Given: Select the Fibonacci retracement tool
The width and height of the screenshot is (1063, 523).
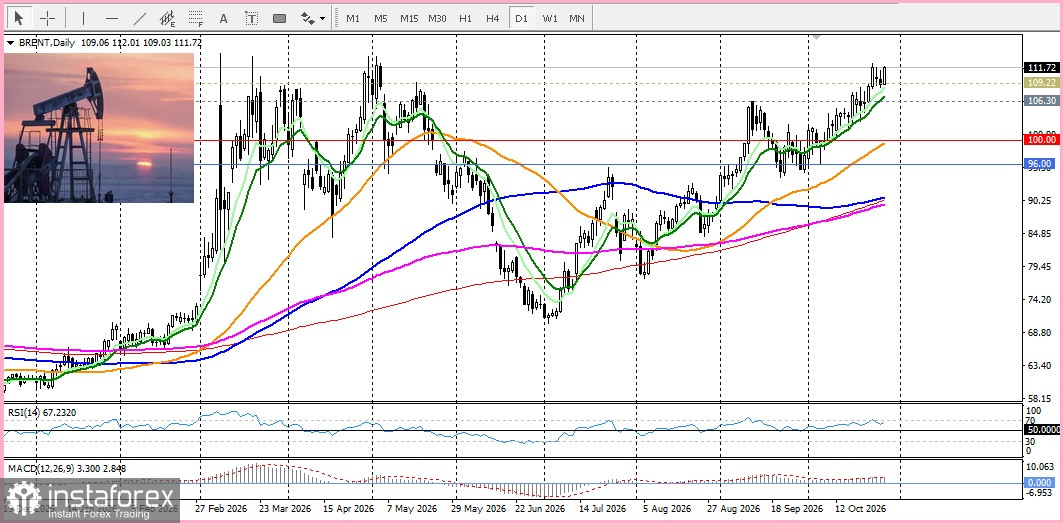Looking at the screenshot, I should coord(196,18).
